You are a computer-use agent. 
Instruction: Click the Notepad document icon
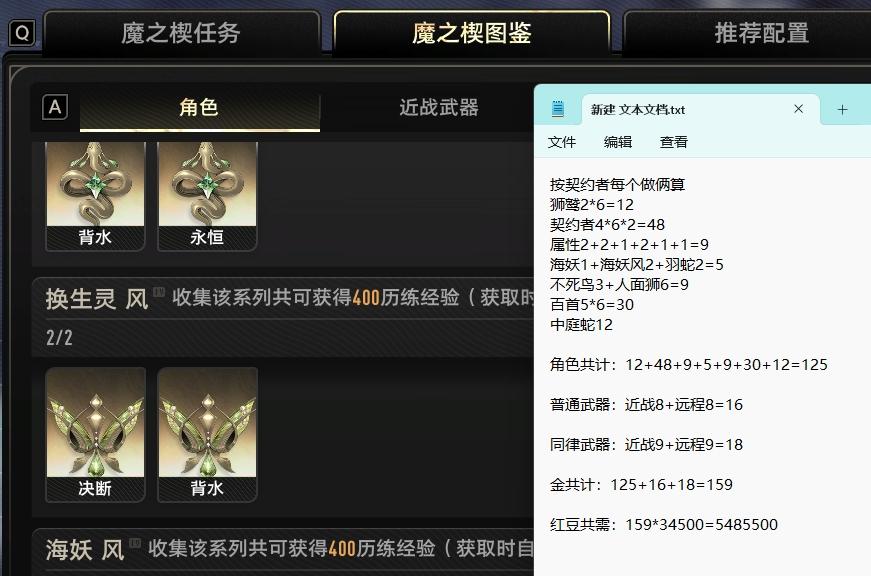coord(558,109)
